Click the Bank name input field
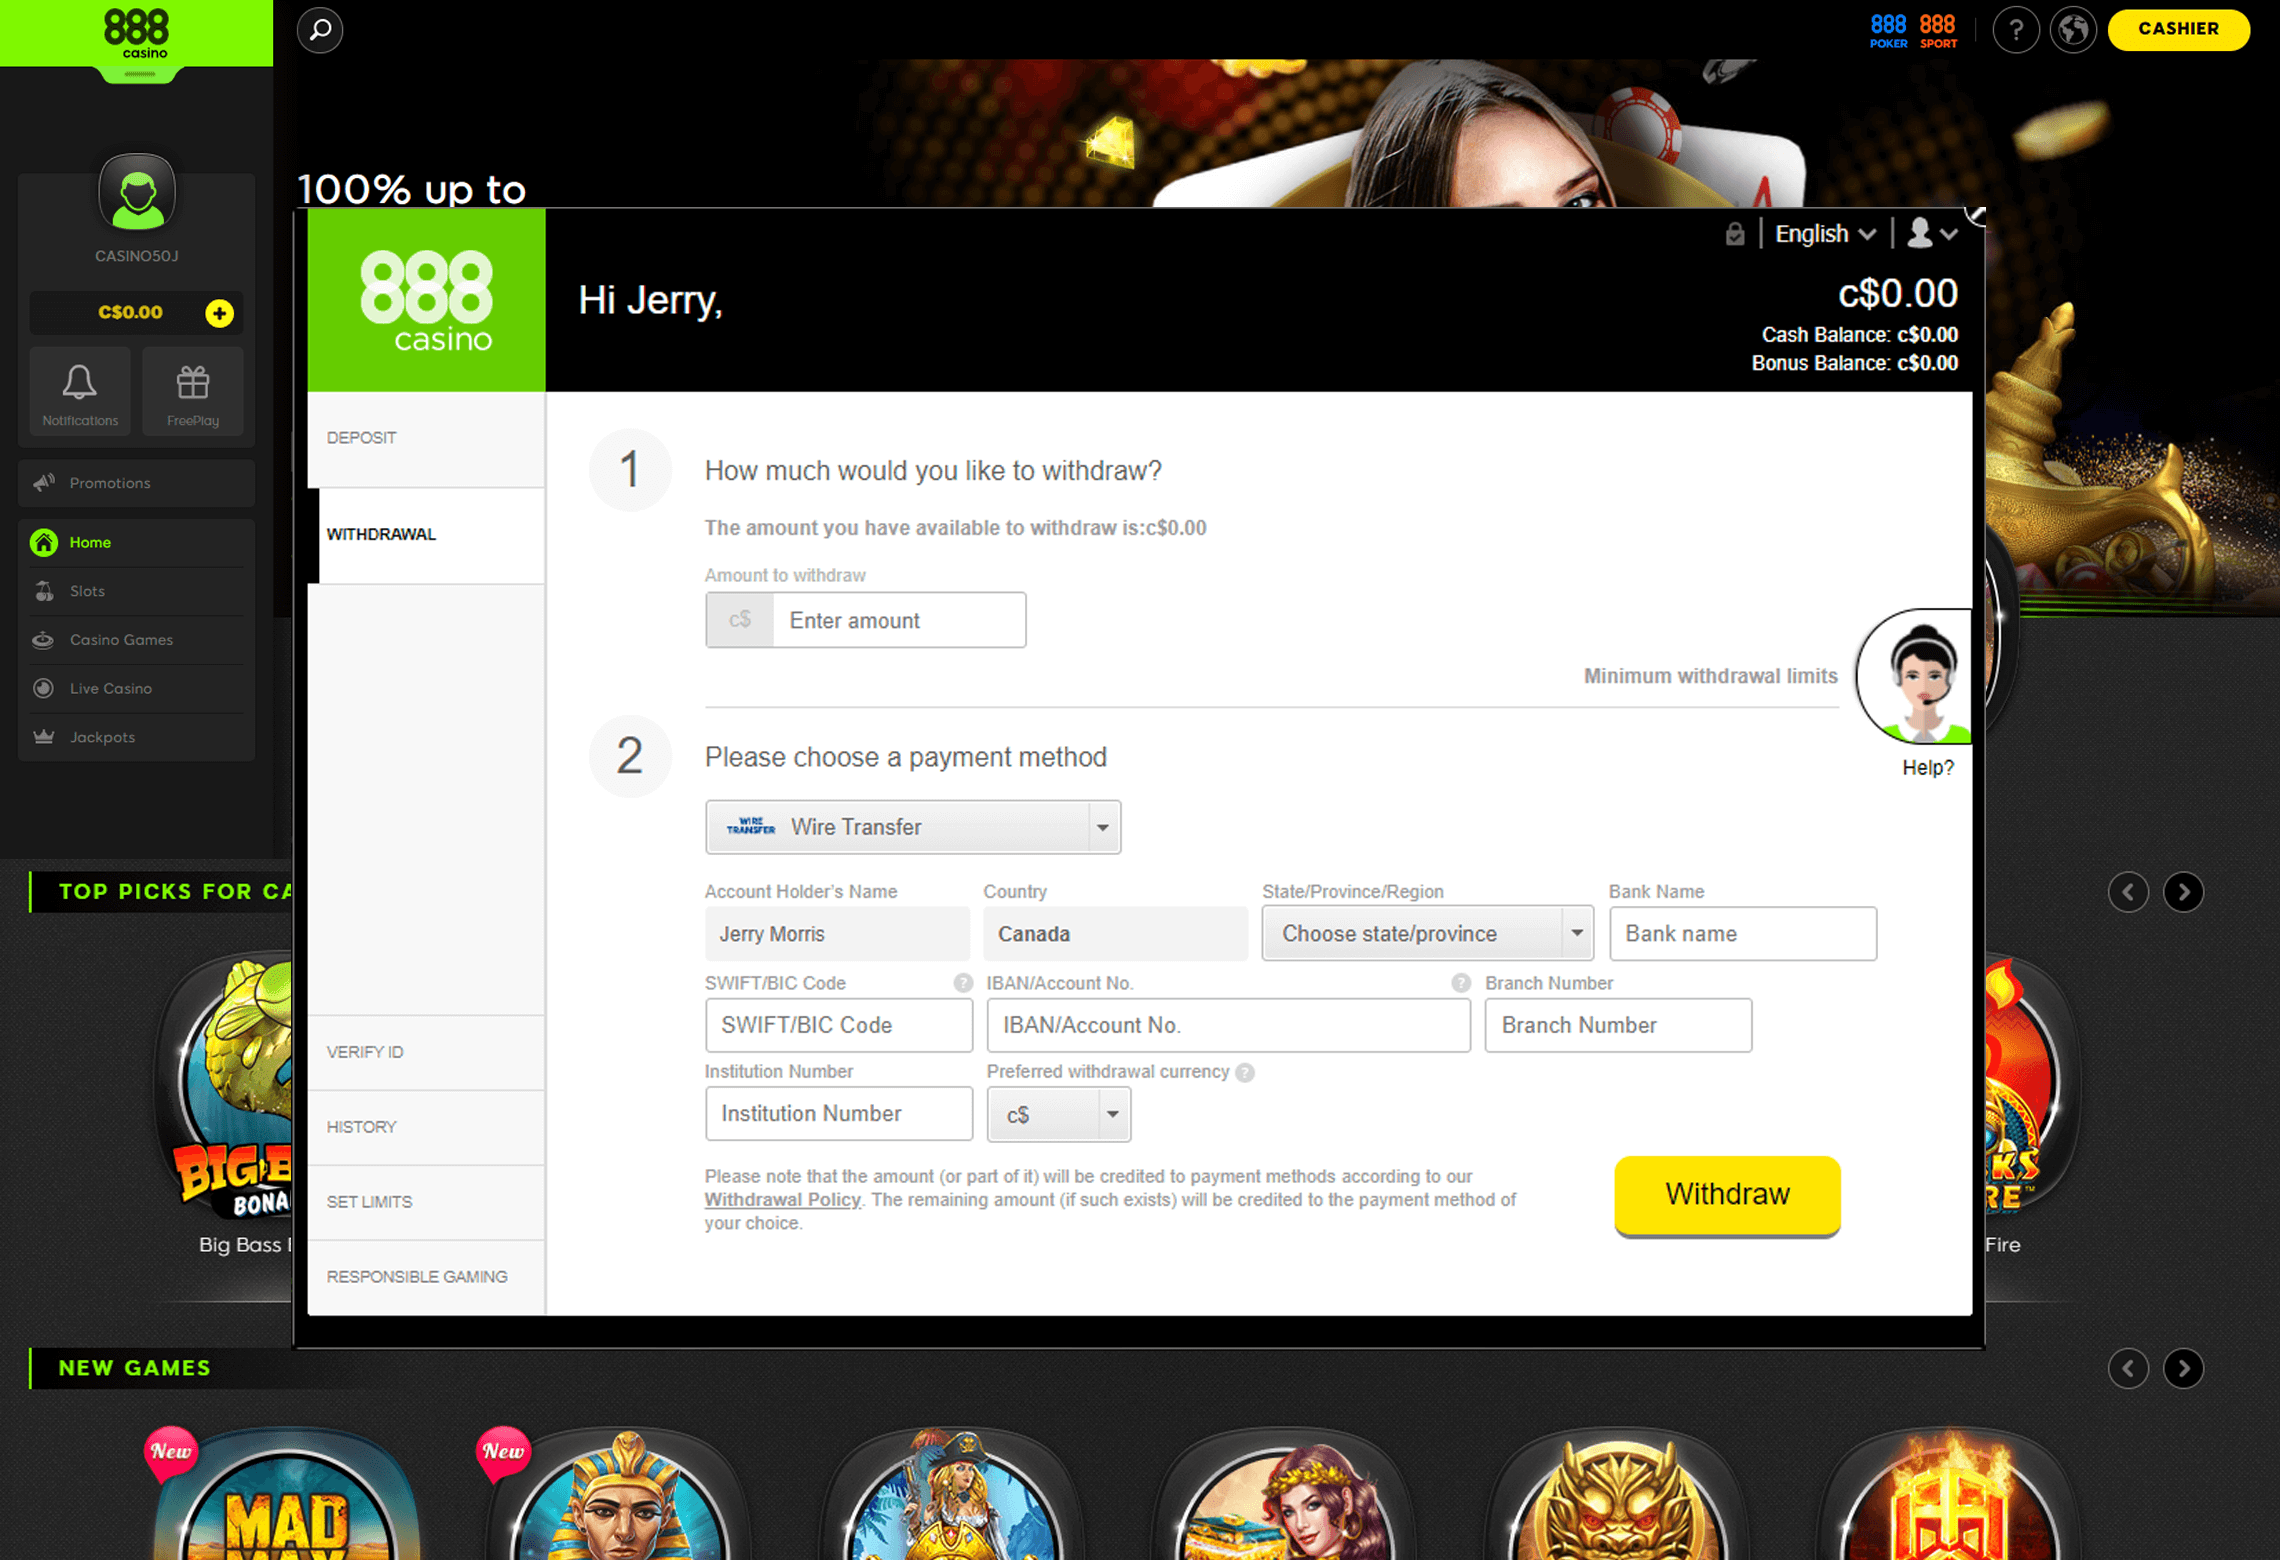Image resolution: width=2280 pixels, height=1560 pixels. tap(1743, 934)
